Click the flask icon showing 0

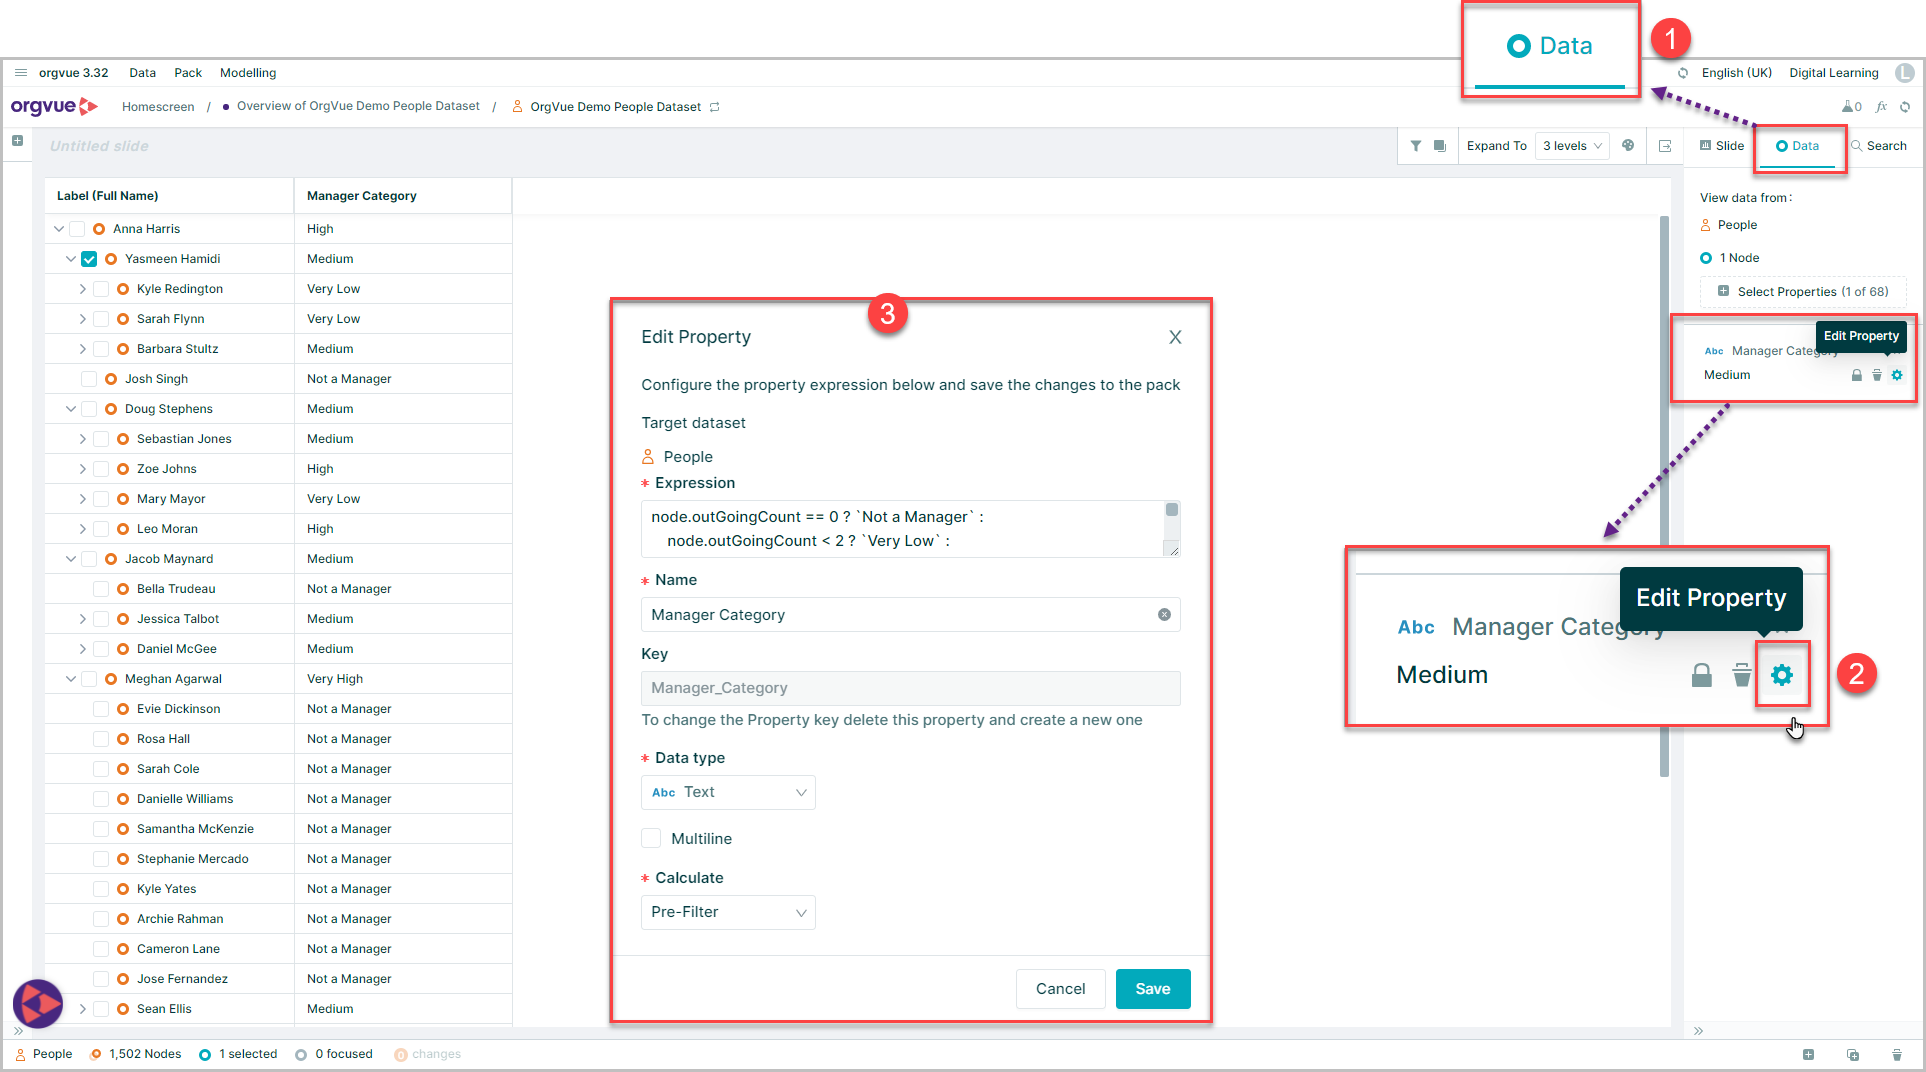[x=1851, y=107]
